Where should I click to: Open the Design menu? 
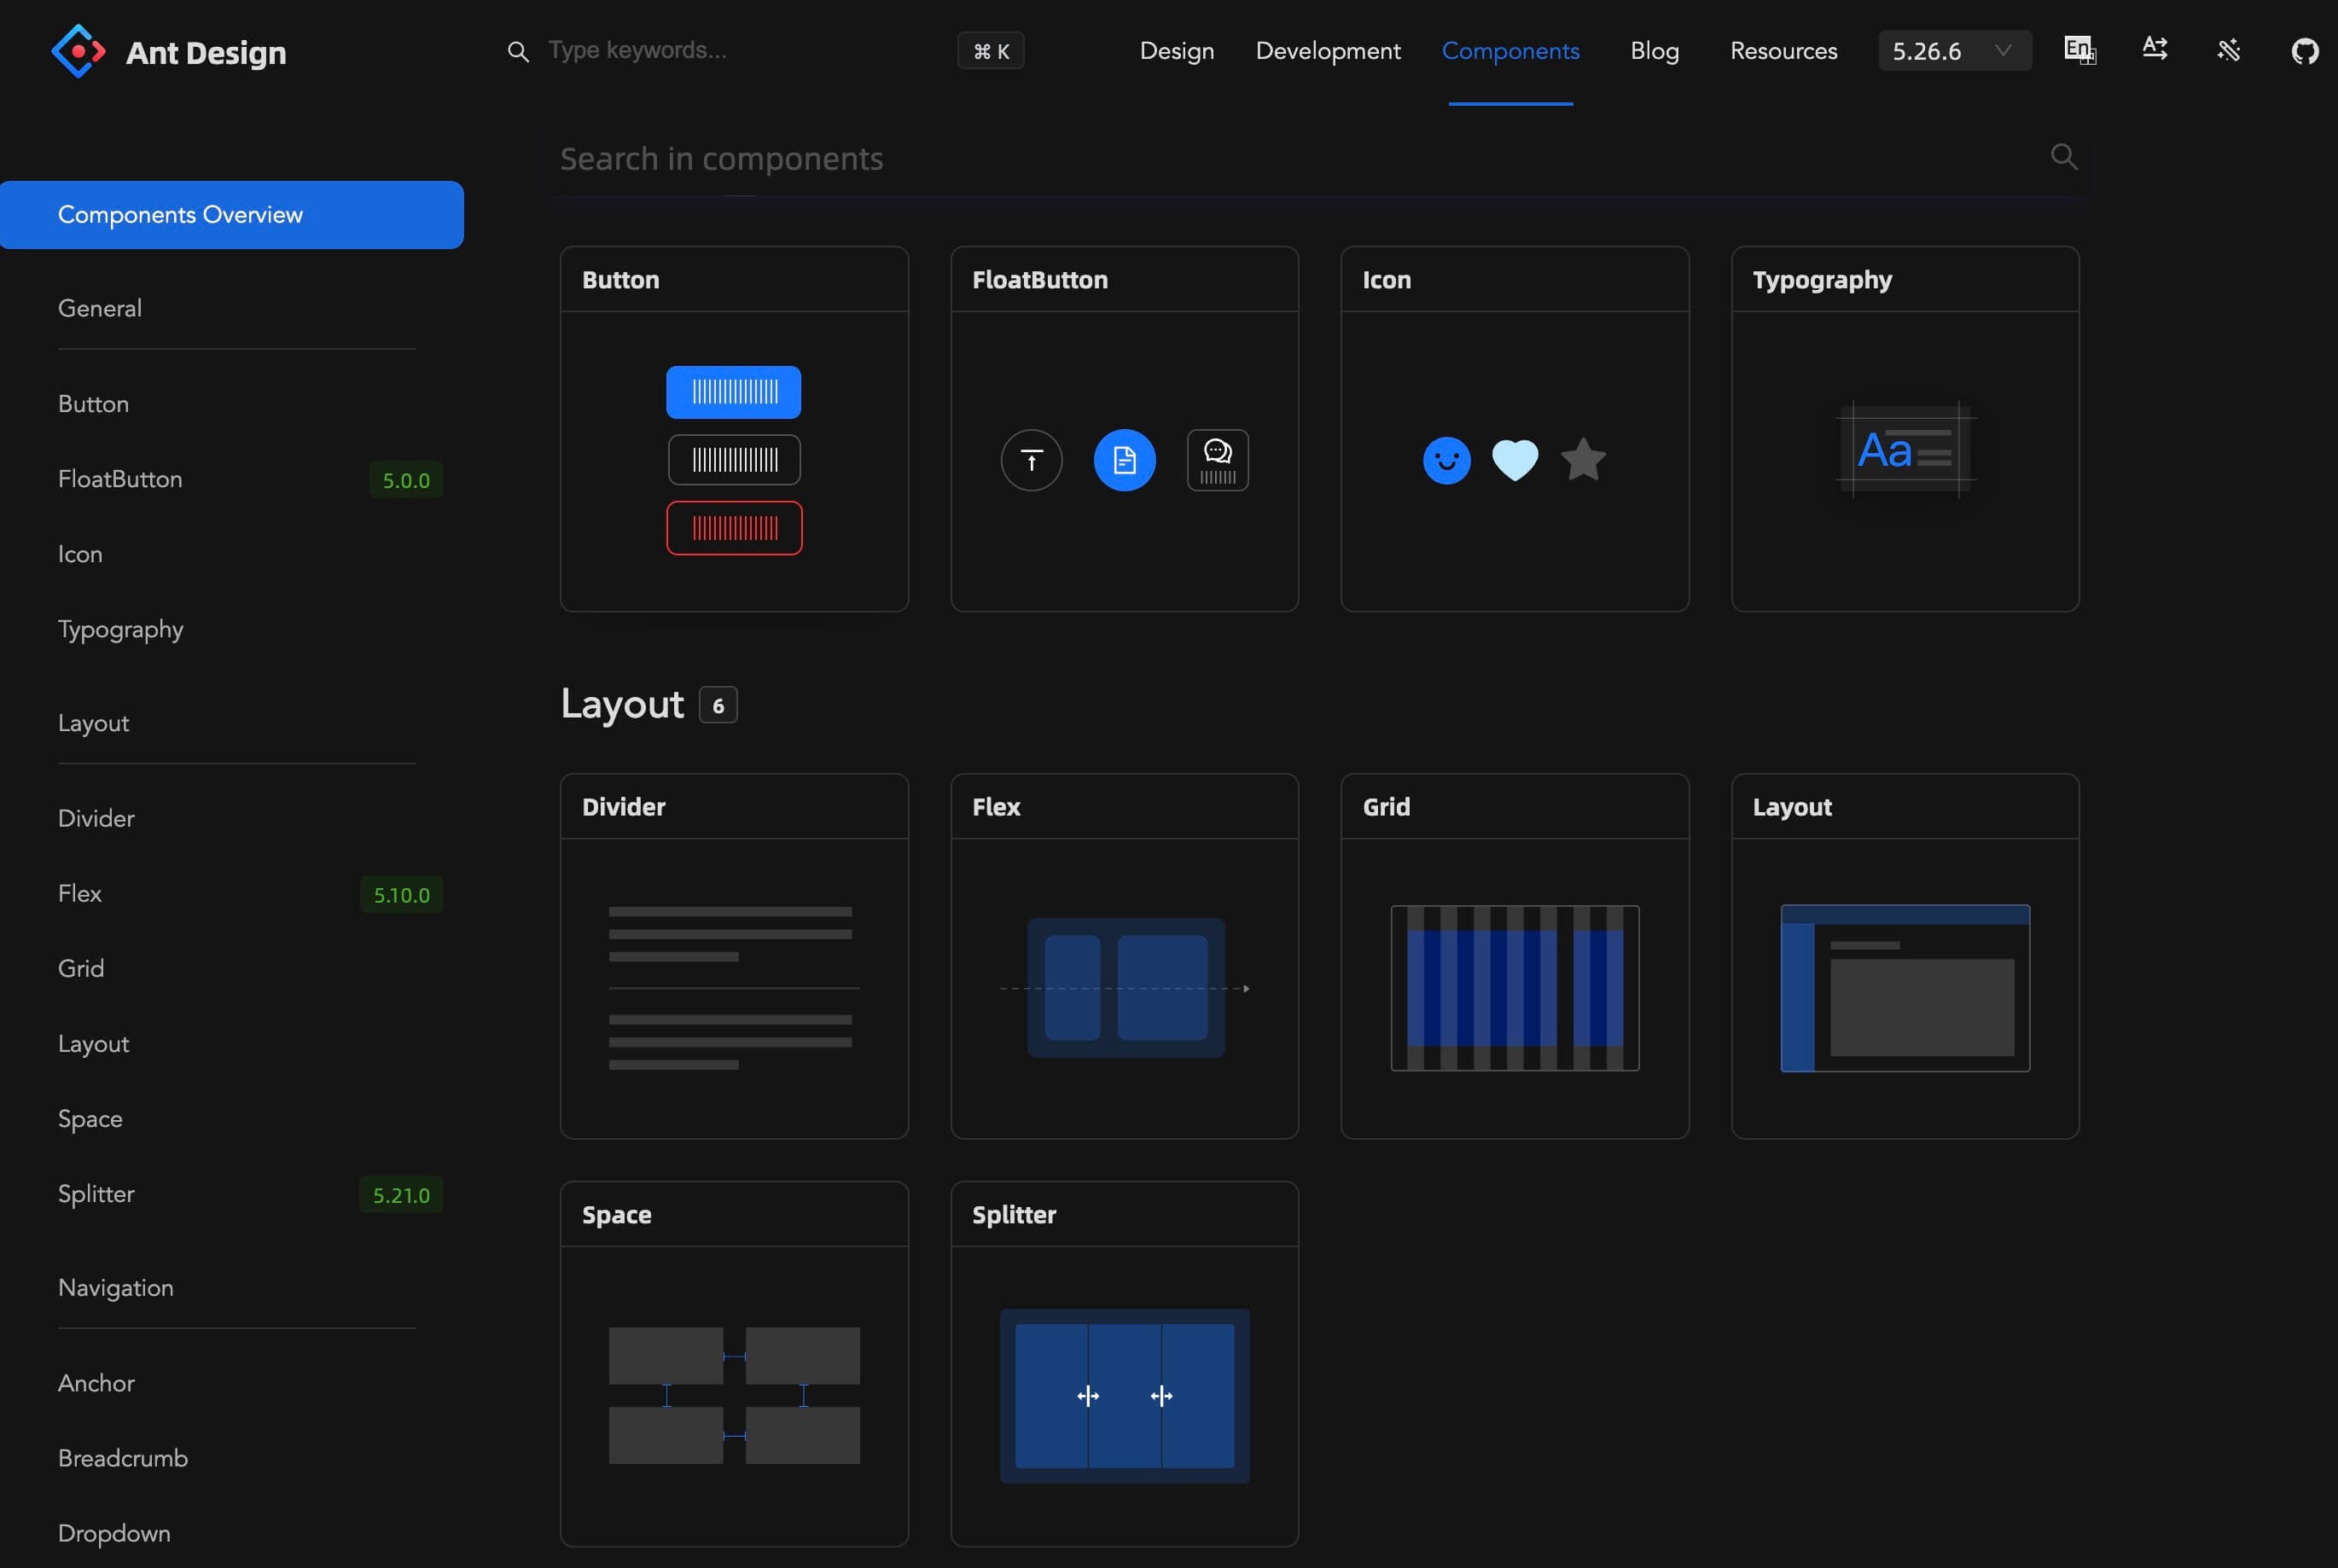tap(1177, 51)
